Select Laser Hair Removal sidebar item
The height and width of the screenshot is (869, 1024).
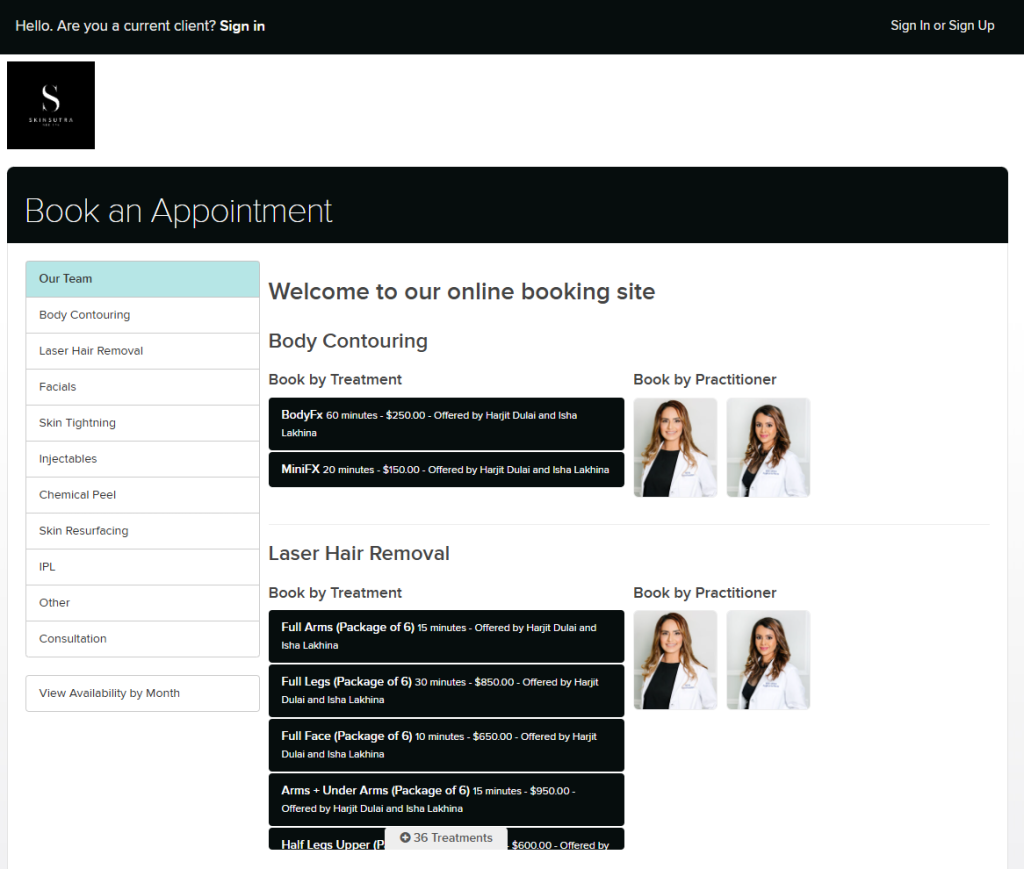(142, 351)
